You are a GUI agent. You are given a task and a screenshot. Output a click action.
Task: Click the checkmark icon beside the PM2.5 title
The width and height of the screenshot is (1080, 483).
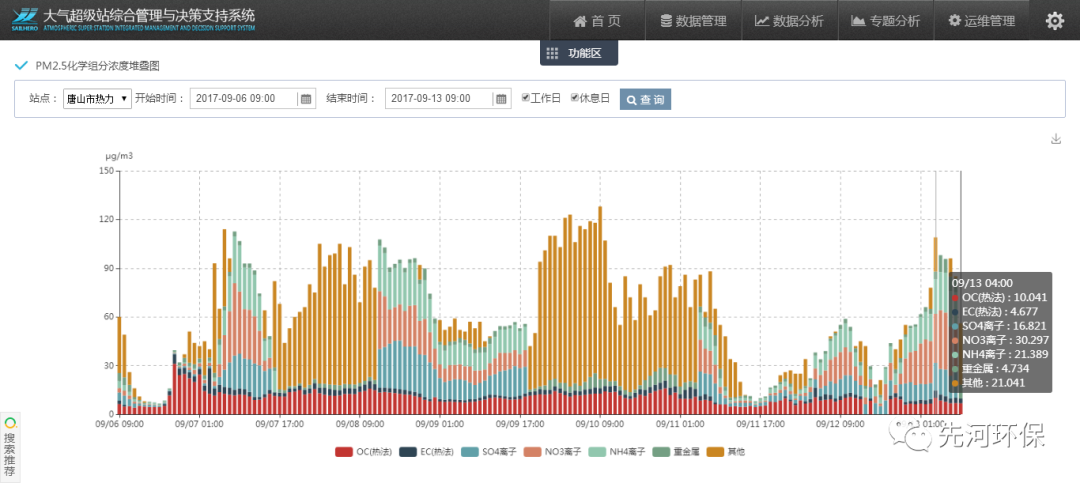click(x=21, y=66)
